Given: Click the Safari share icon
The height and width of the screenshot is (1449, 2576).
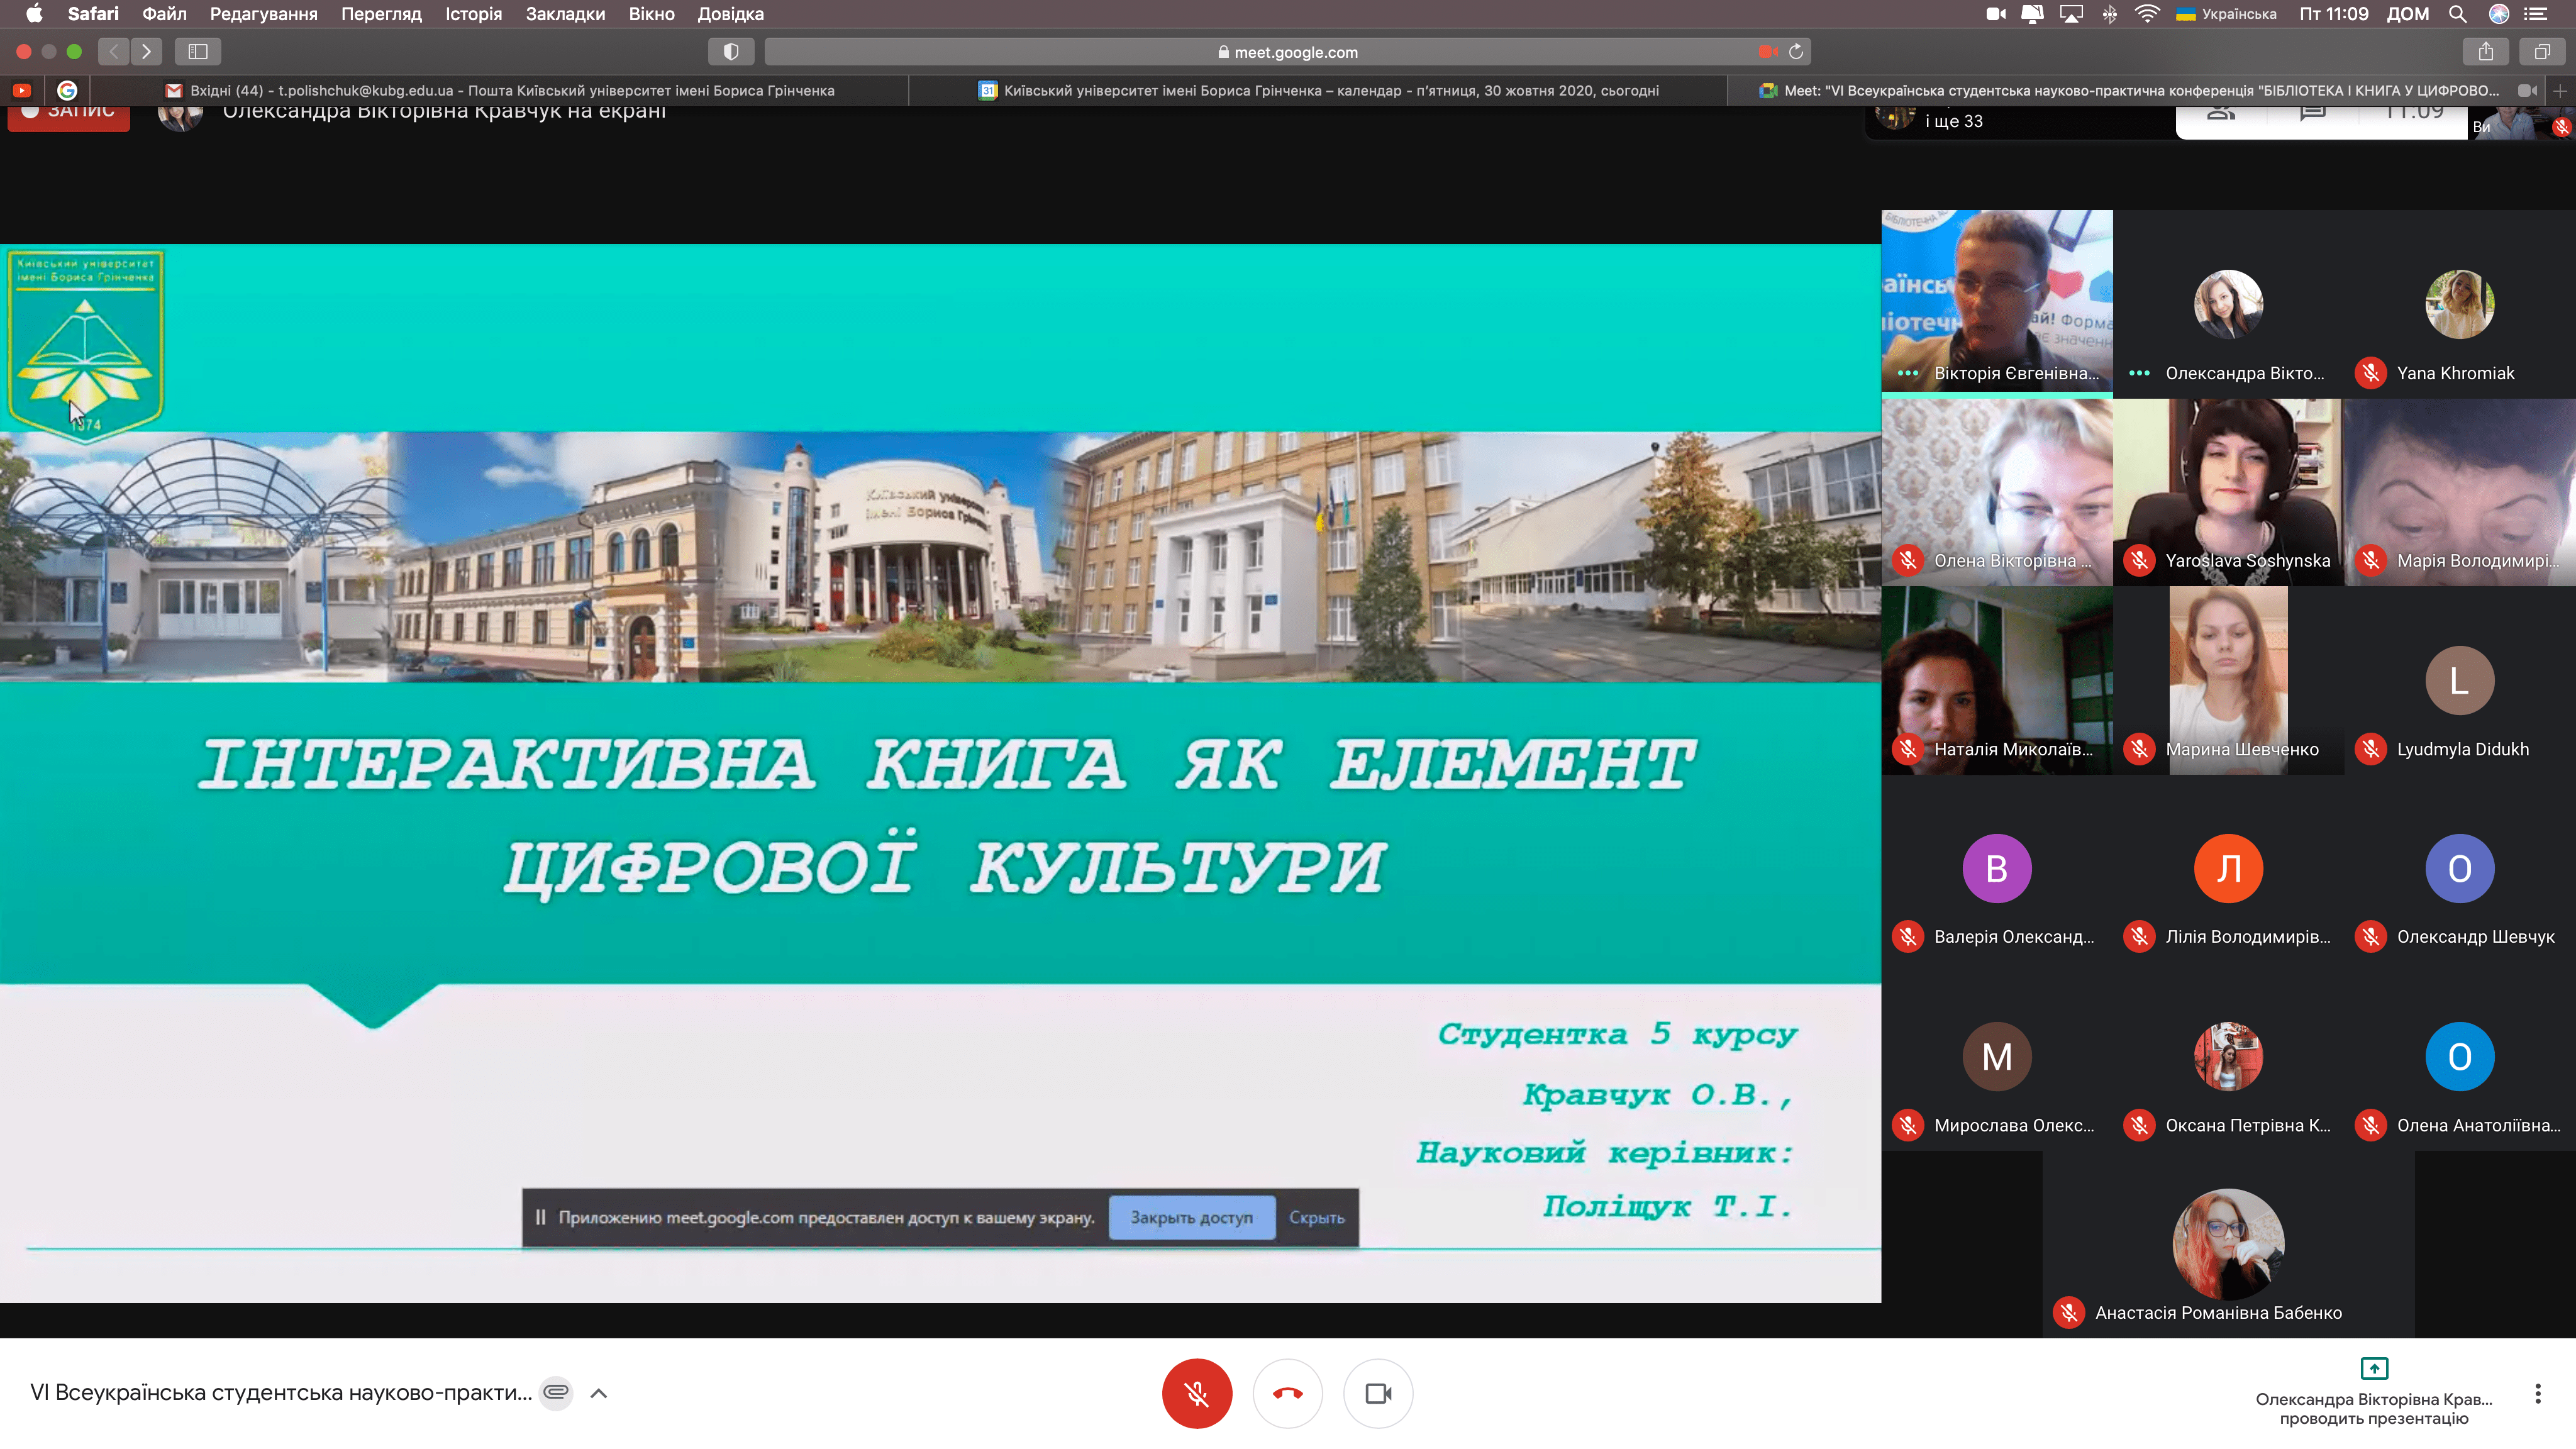Looking at the screenshot, I should coord(2486,52).
